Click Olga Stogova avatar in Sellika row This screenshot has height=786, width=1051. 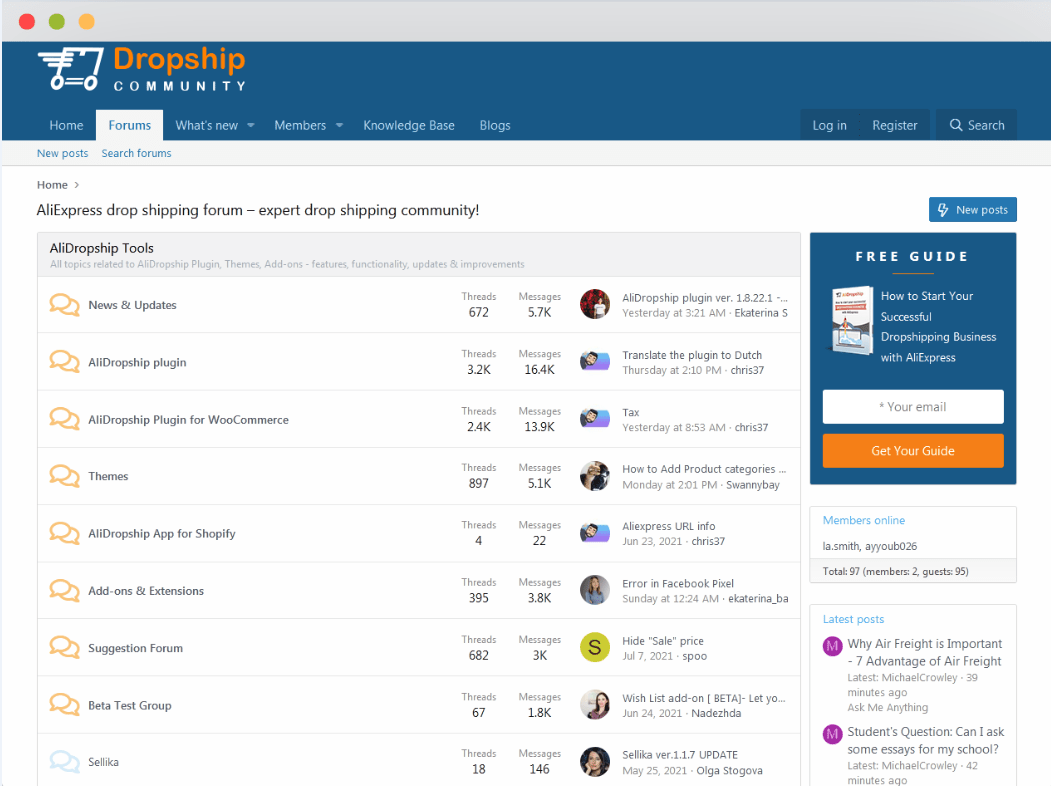[x=595, y=762]
